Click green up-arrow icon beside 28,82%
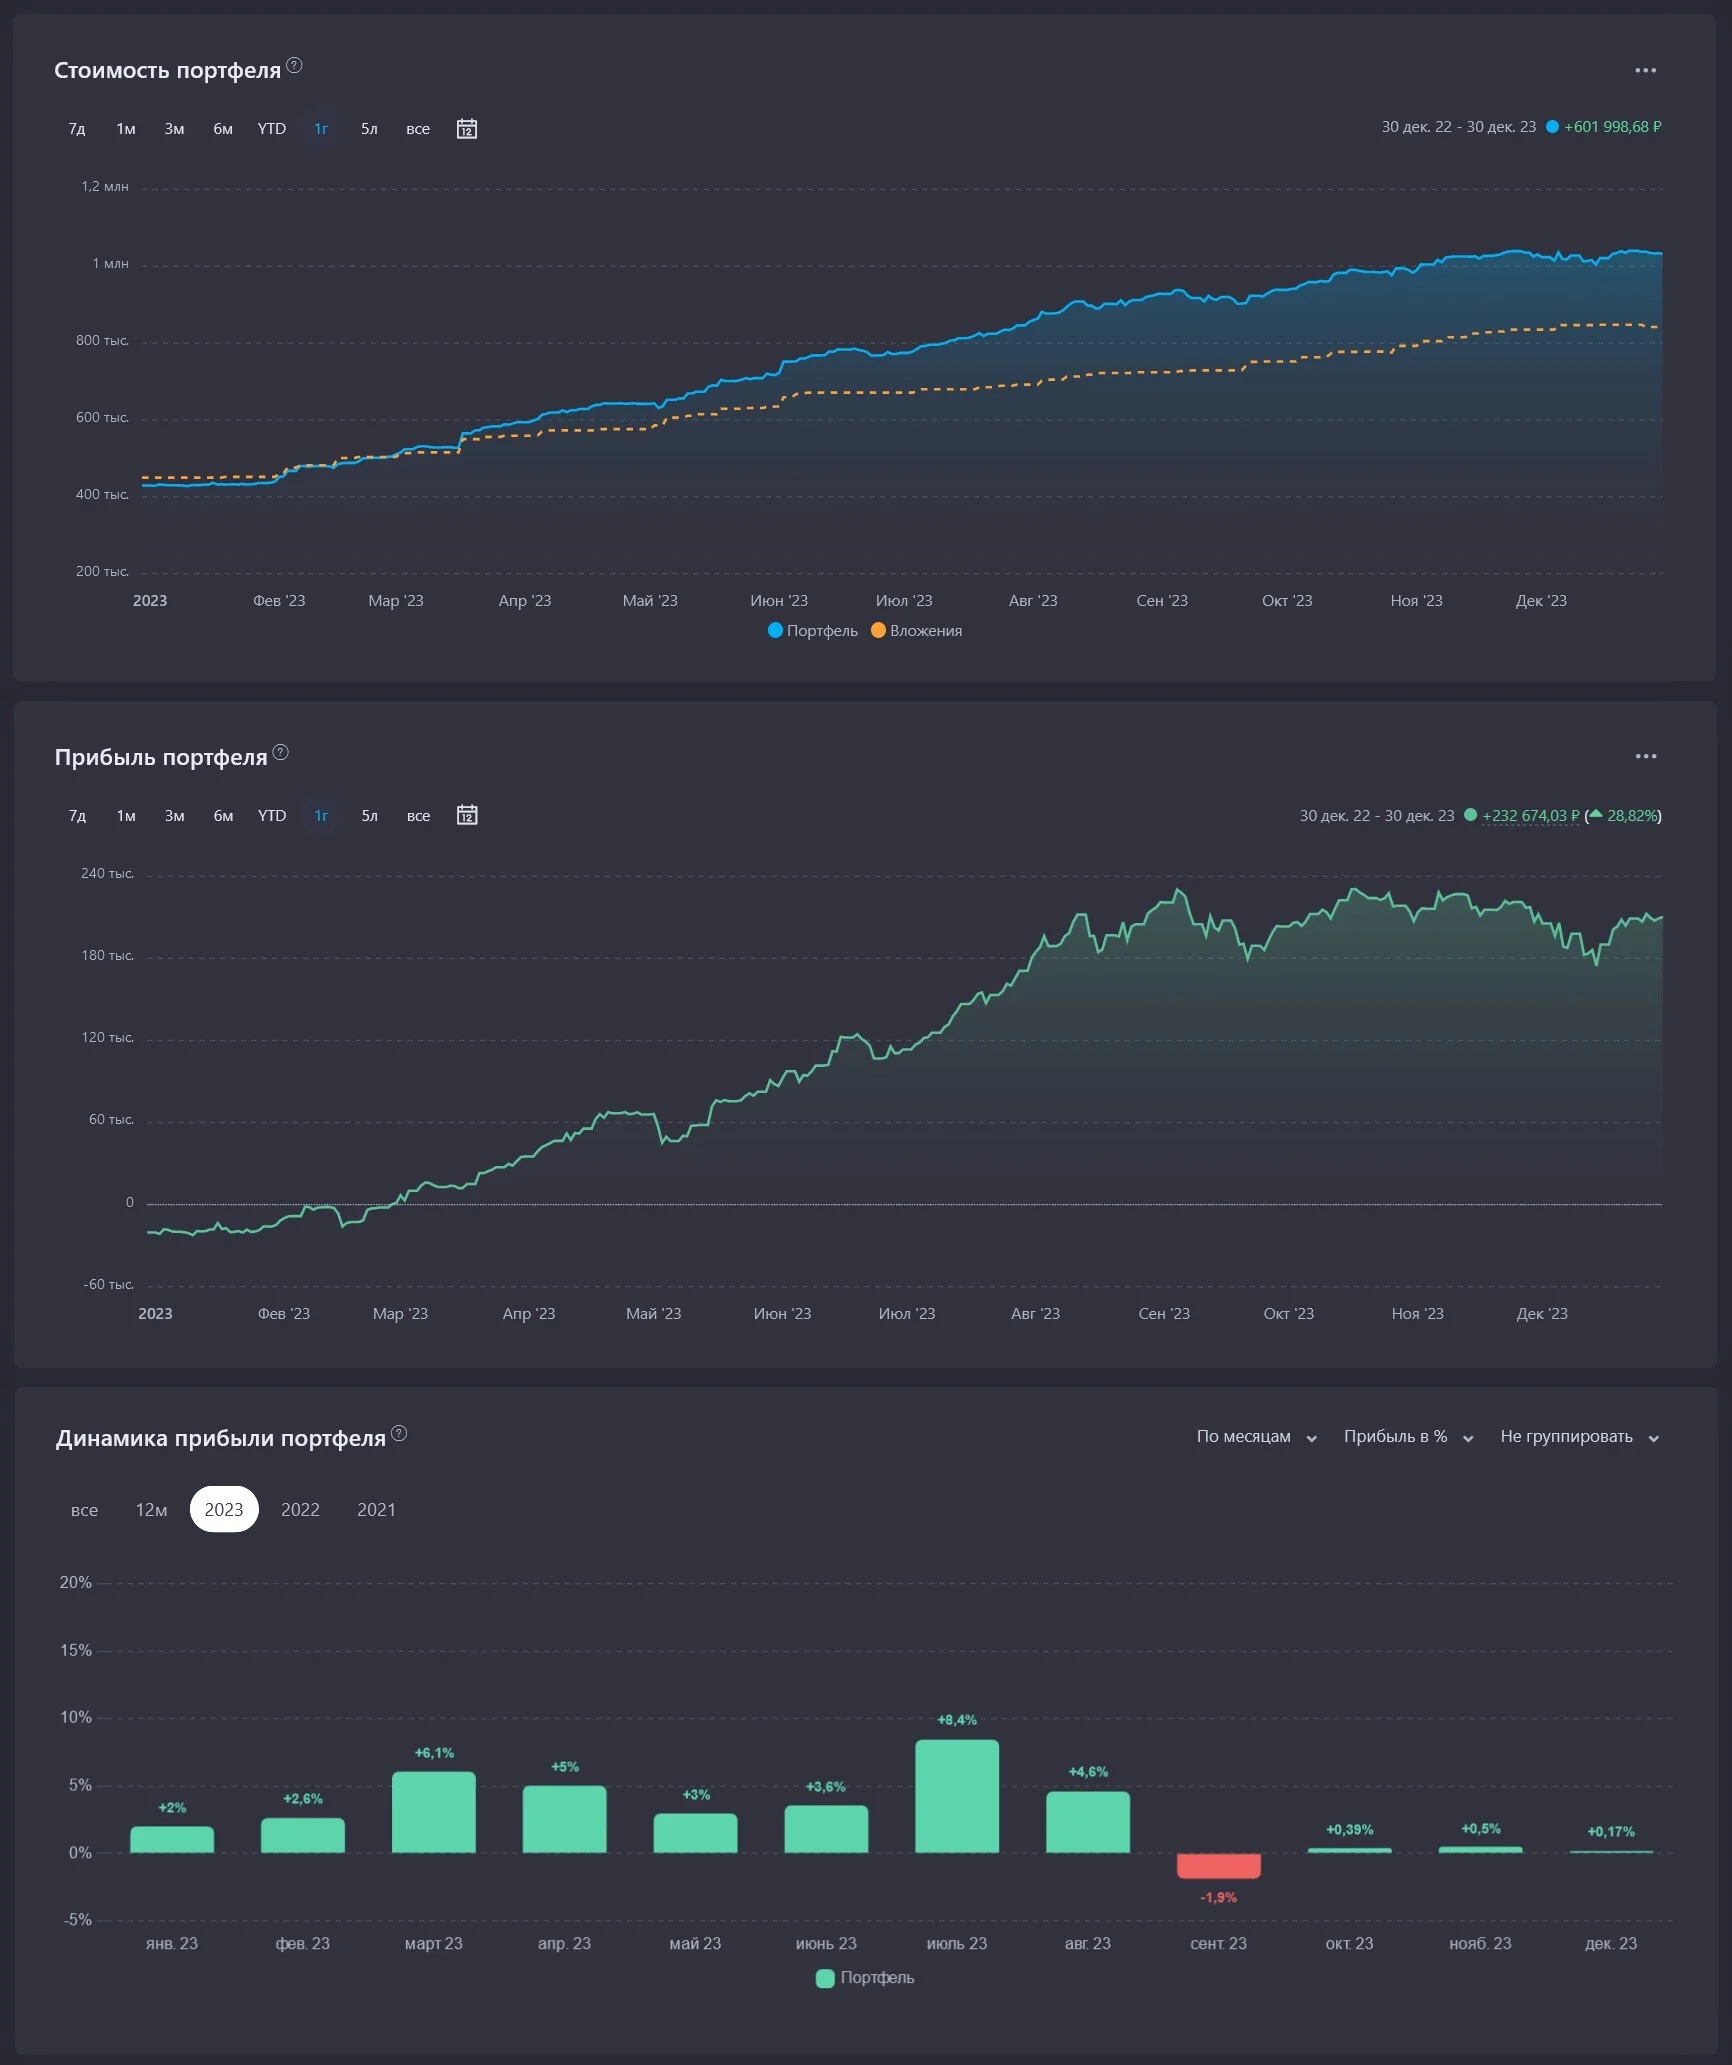 point(1596,814)
